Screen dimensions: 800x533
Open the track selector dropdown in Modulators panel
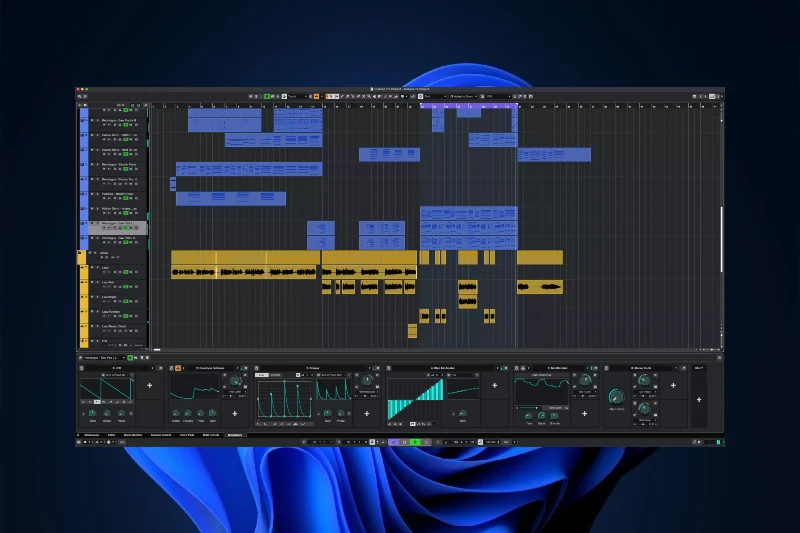(x=105, y=358)
